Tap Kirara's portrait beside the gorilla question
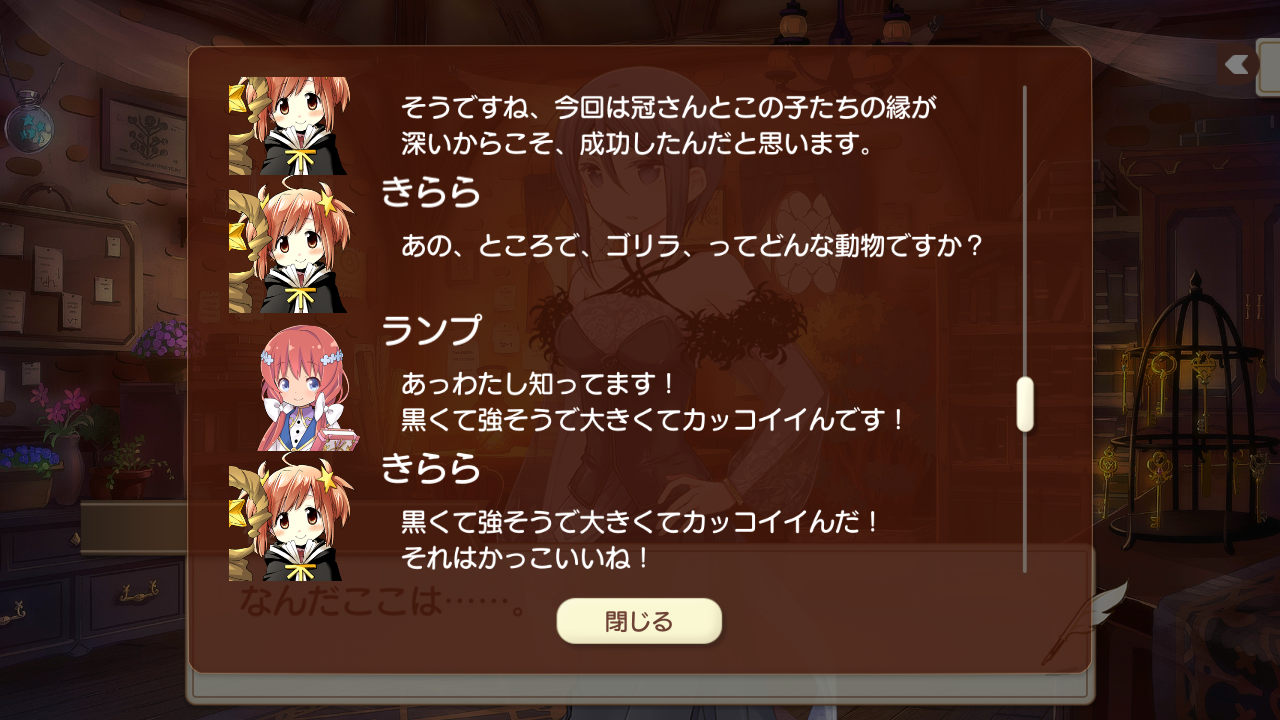This screenshot has height=720, width=1280. (289, 250)
